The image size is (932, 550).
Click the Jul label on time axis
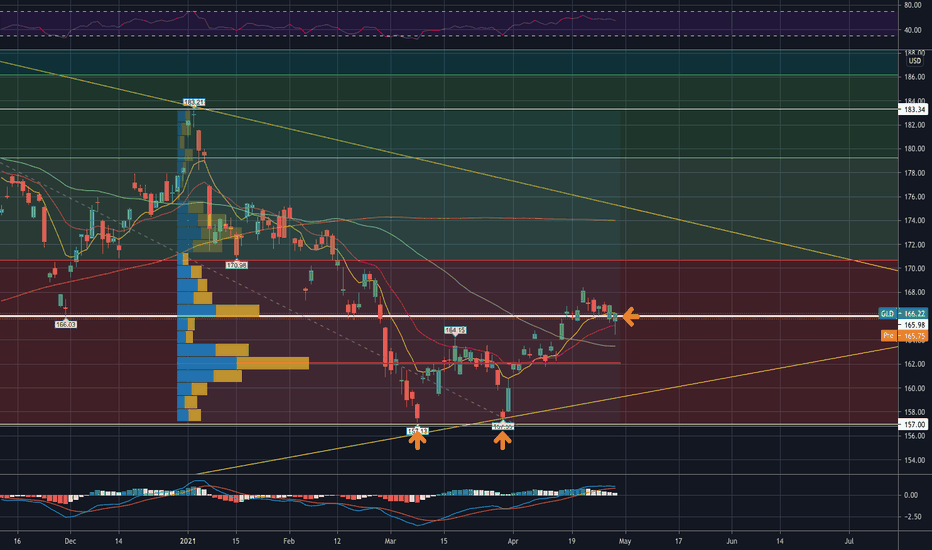point(849,541)
